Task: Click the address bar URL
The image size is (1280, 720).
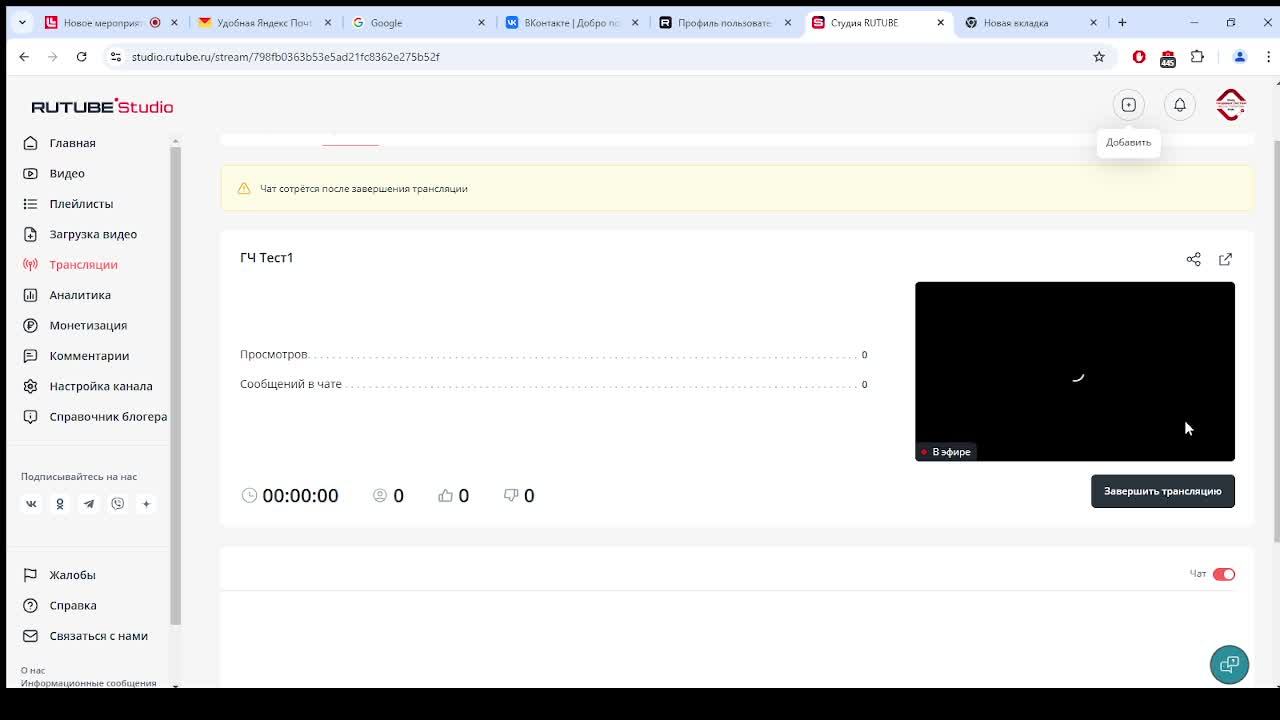Action: (x=286, y=57)
